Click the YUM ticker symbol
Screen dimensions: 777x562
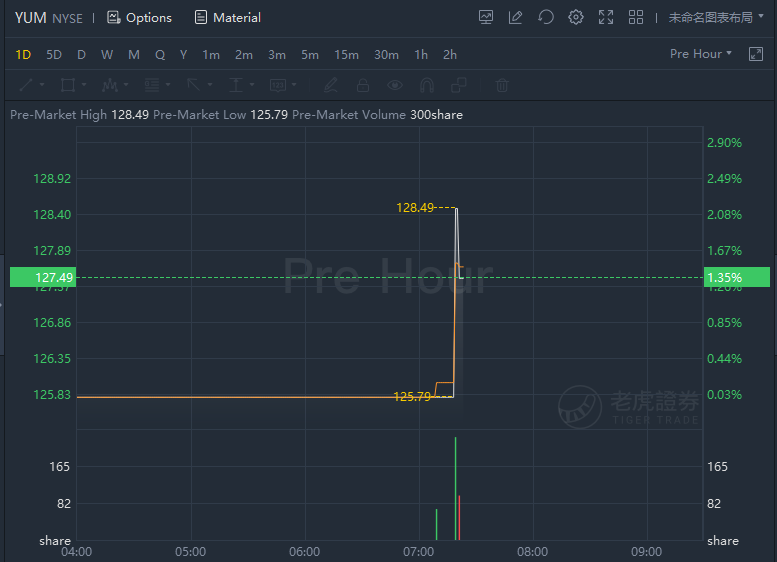point(31,18)
